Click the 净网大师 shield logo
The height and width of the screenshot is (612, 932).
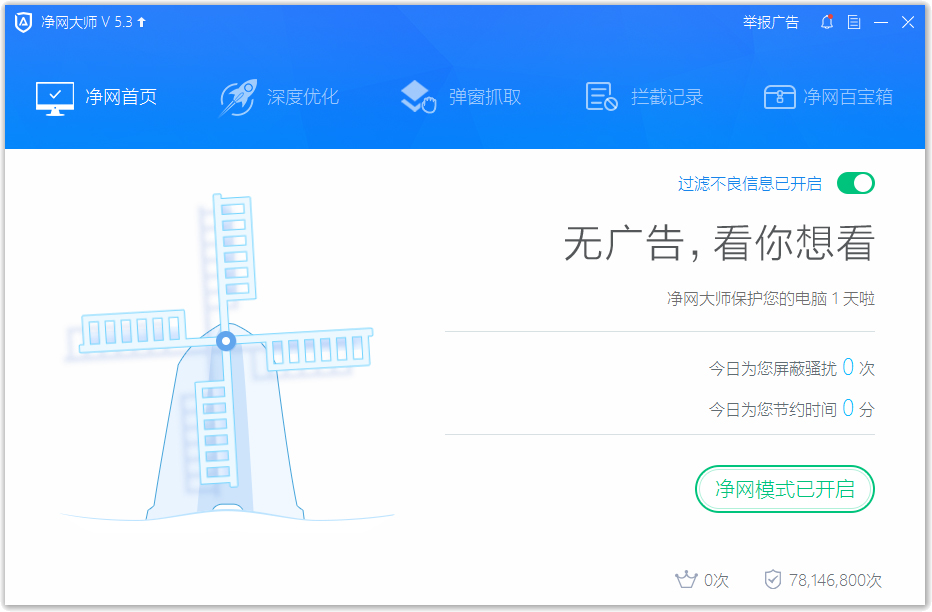pos(22,21)
